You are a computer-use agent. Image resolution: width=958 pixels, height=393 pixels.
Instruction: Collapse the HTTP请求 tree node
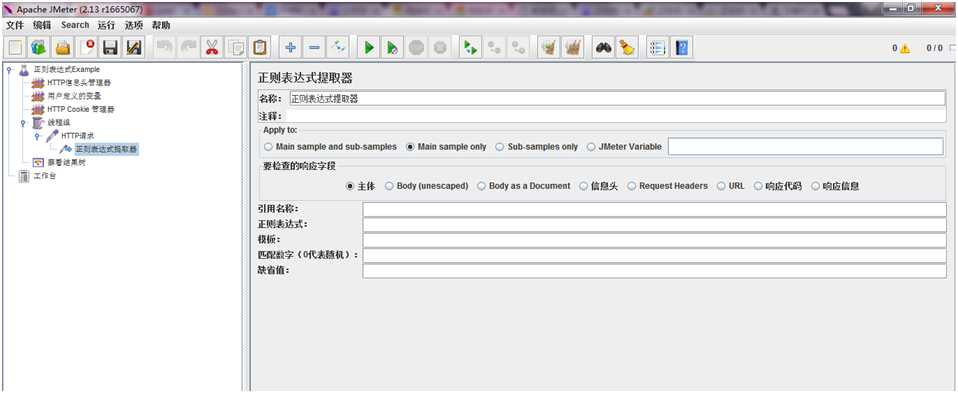click(x=37, y=136)
